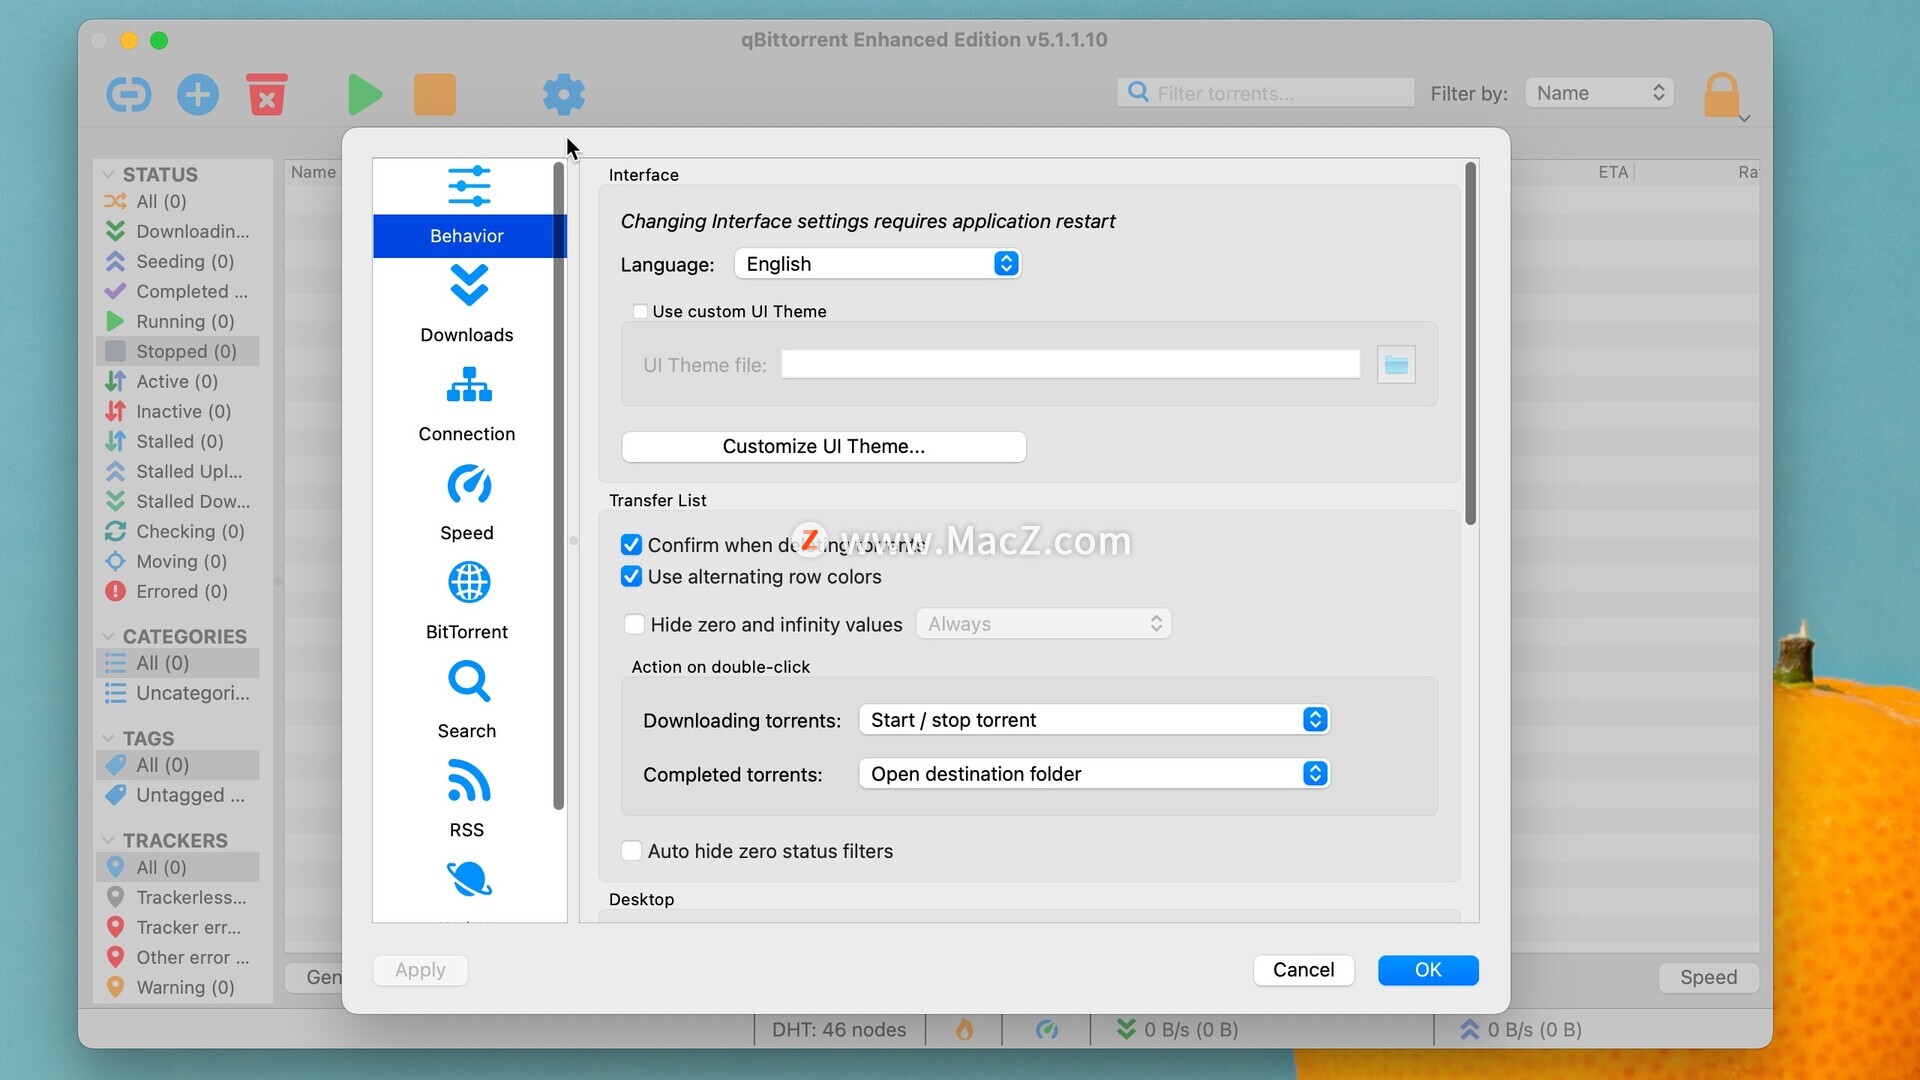Switch to the Speed preferences tab
The height and width of the screenshot is (1080, 1920).
point(466,533)
